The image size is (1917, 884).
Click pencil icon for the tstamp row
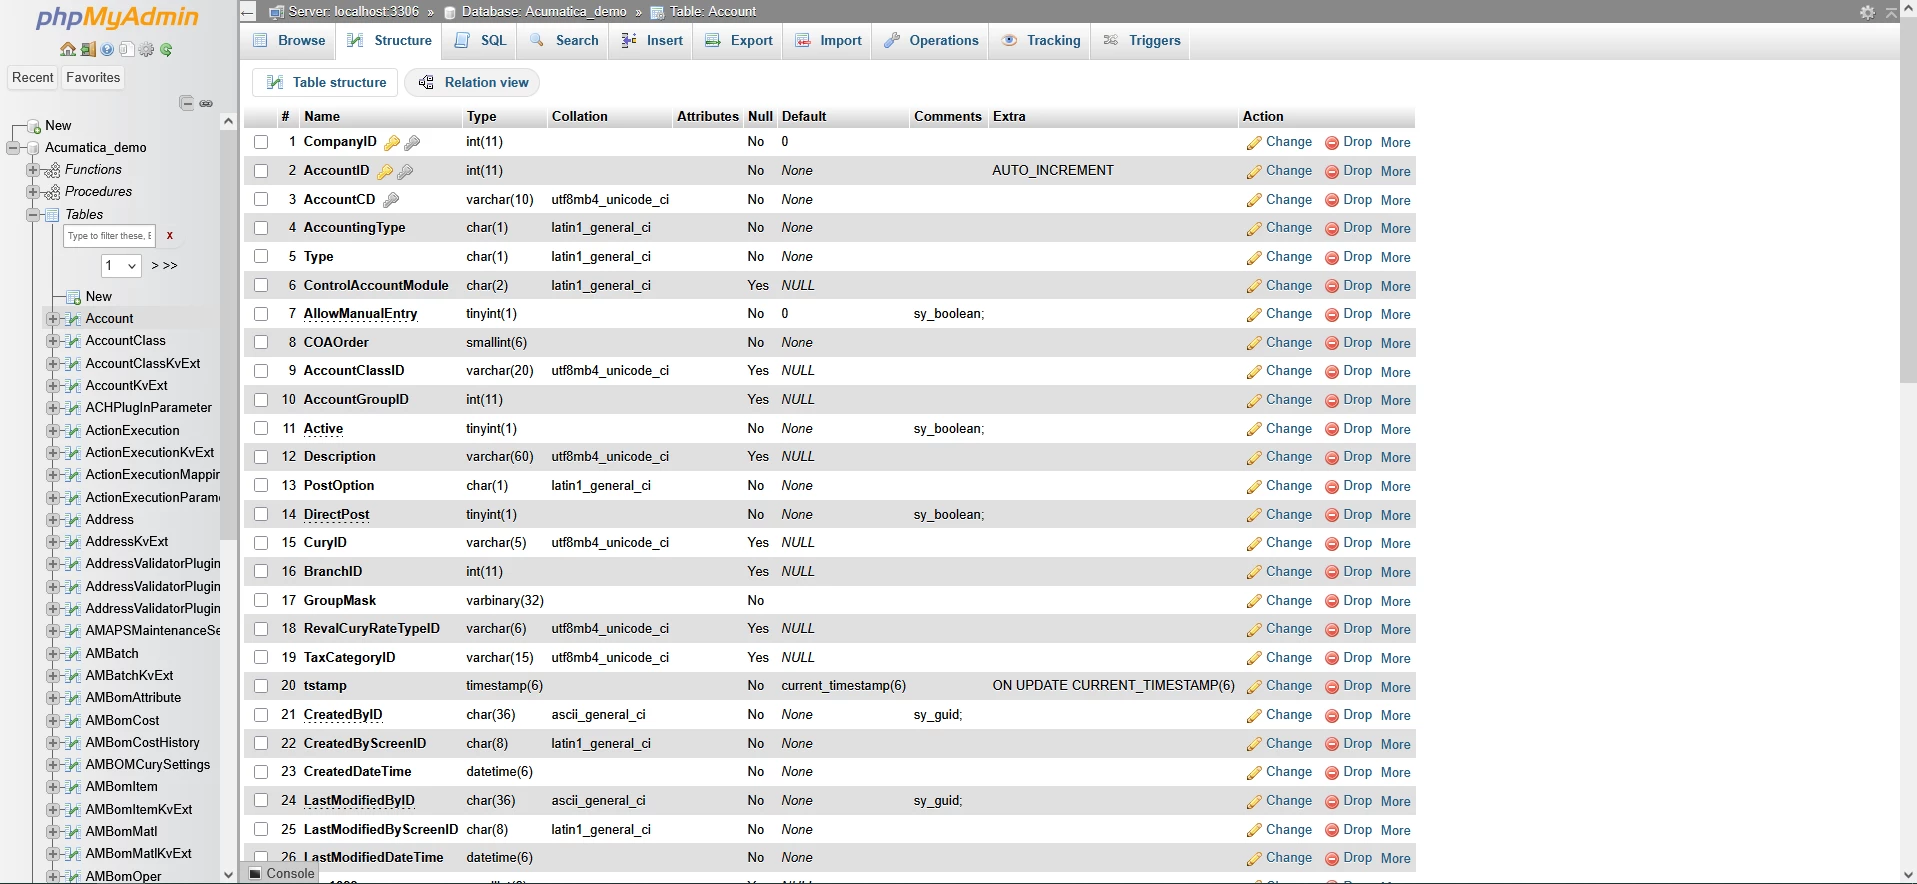(1254, 687)
